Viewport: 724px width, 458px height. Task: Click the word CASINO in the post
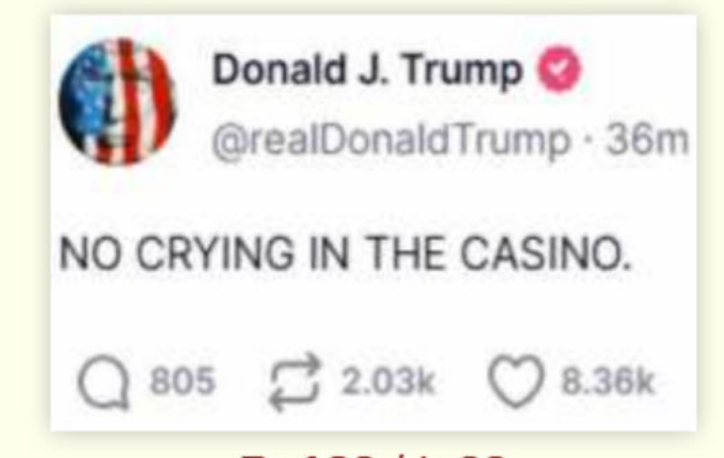coord(546,253)
